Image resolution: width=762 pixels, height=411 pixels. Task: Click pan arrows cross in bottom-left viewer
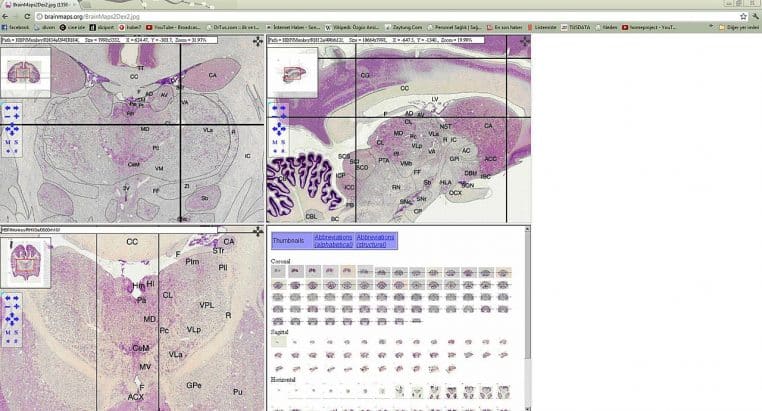coord(12,319)
